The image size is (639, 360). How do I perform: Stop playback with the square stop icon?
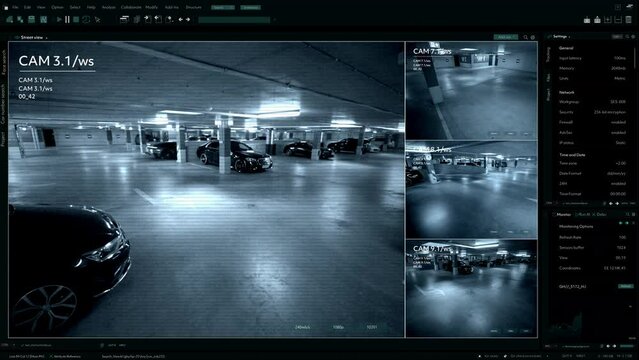76,19
